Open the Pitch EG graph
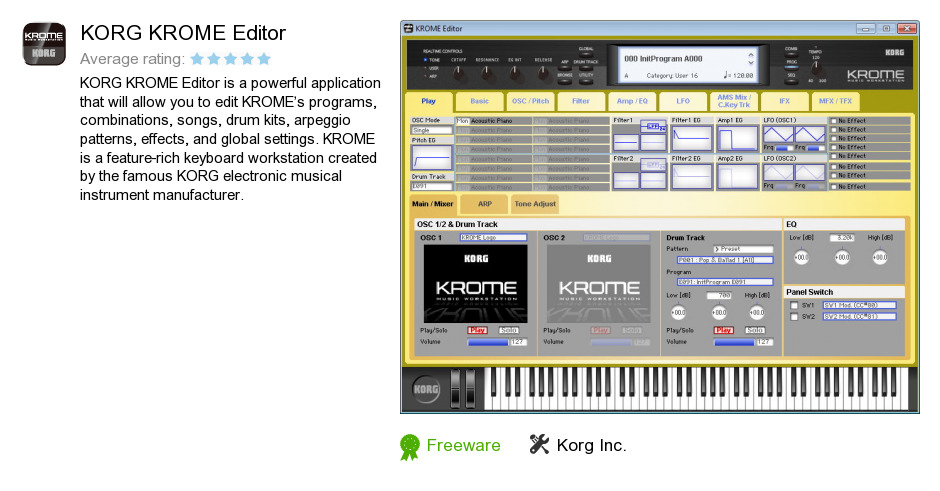The height and width of the screenshot is (491, 940). click(432, 158)
